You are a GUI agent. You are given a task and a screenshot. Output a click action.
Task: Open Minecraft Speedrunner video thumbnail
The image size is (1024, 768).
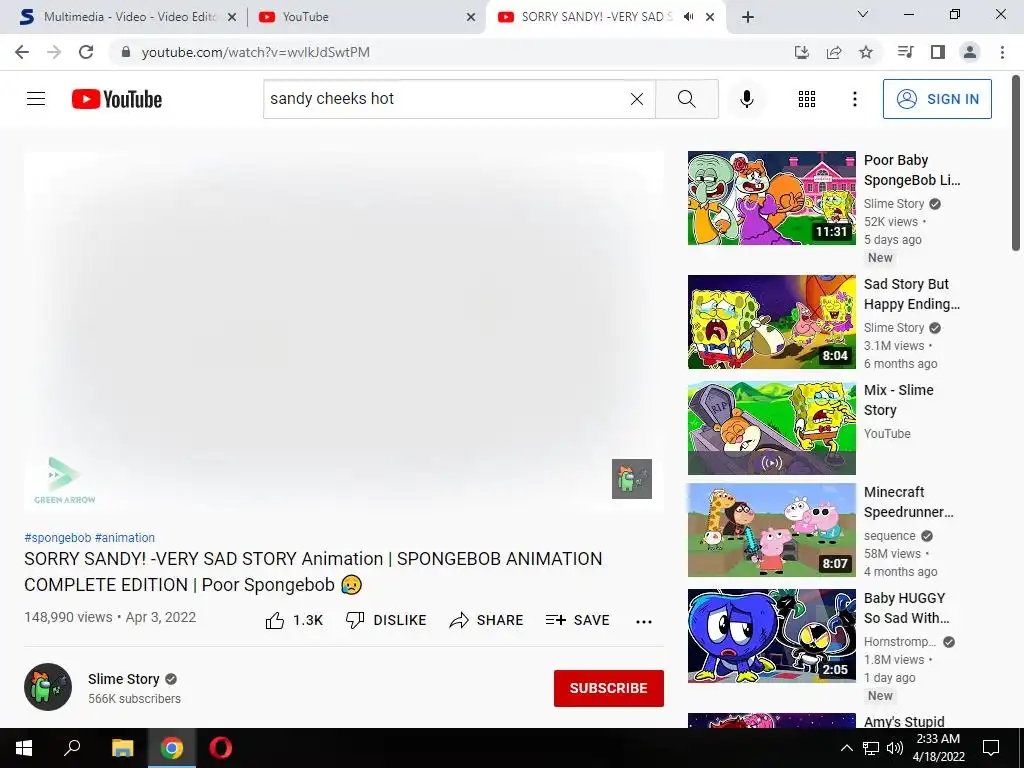771,530
